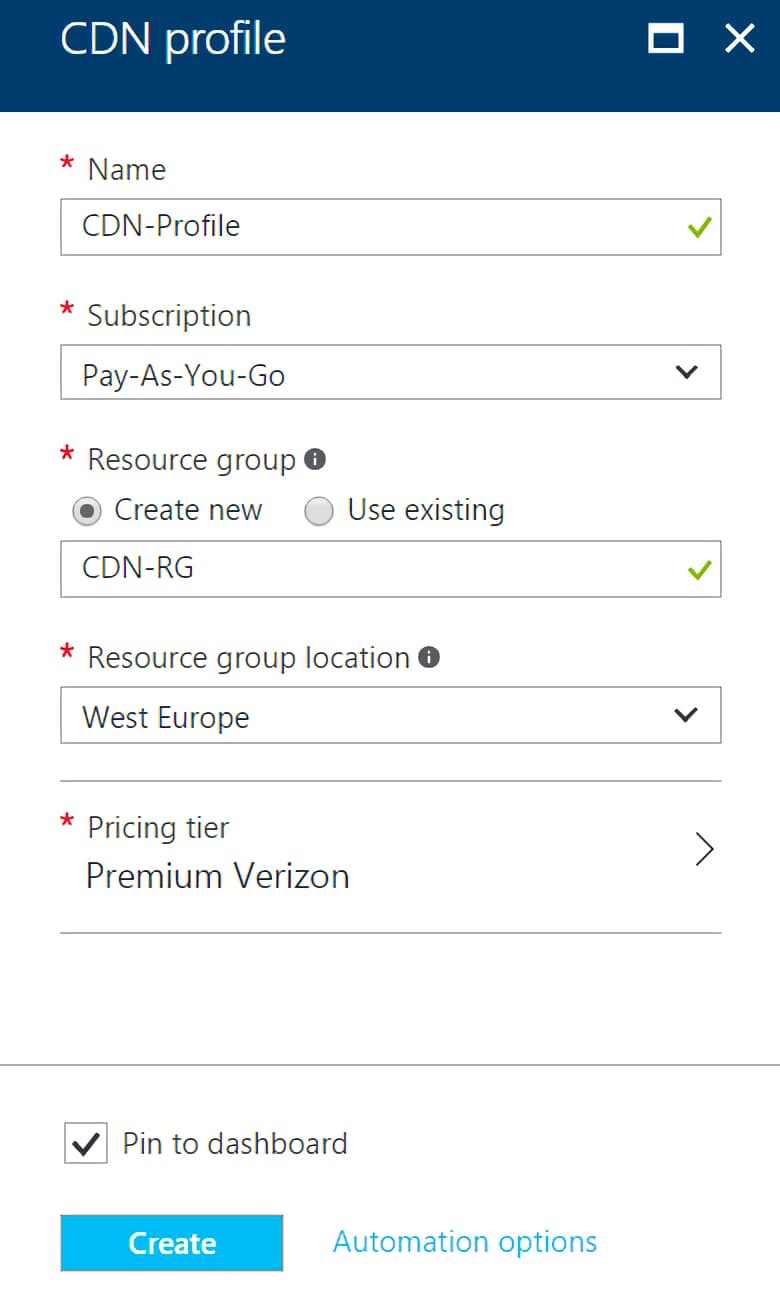Click the West Europe field chevron
This screenshot has width=780, height=1306.
687,714
